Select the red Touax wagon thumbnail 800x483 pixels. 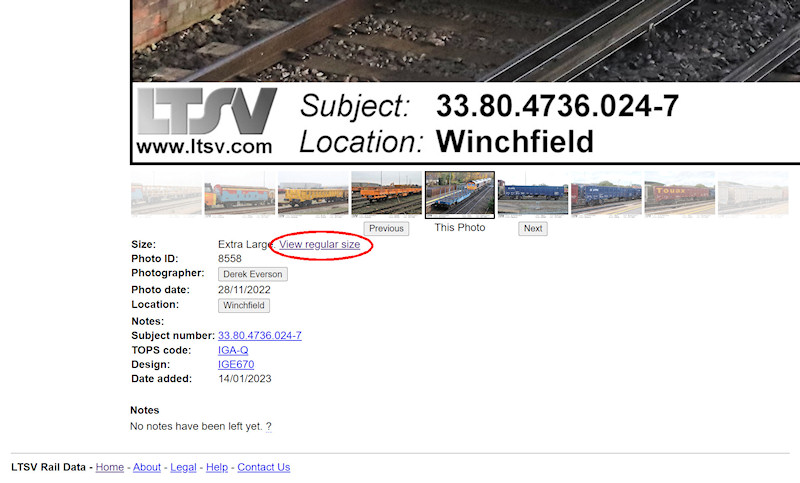click(680, 194)
